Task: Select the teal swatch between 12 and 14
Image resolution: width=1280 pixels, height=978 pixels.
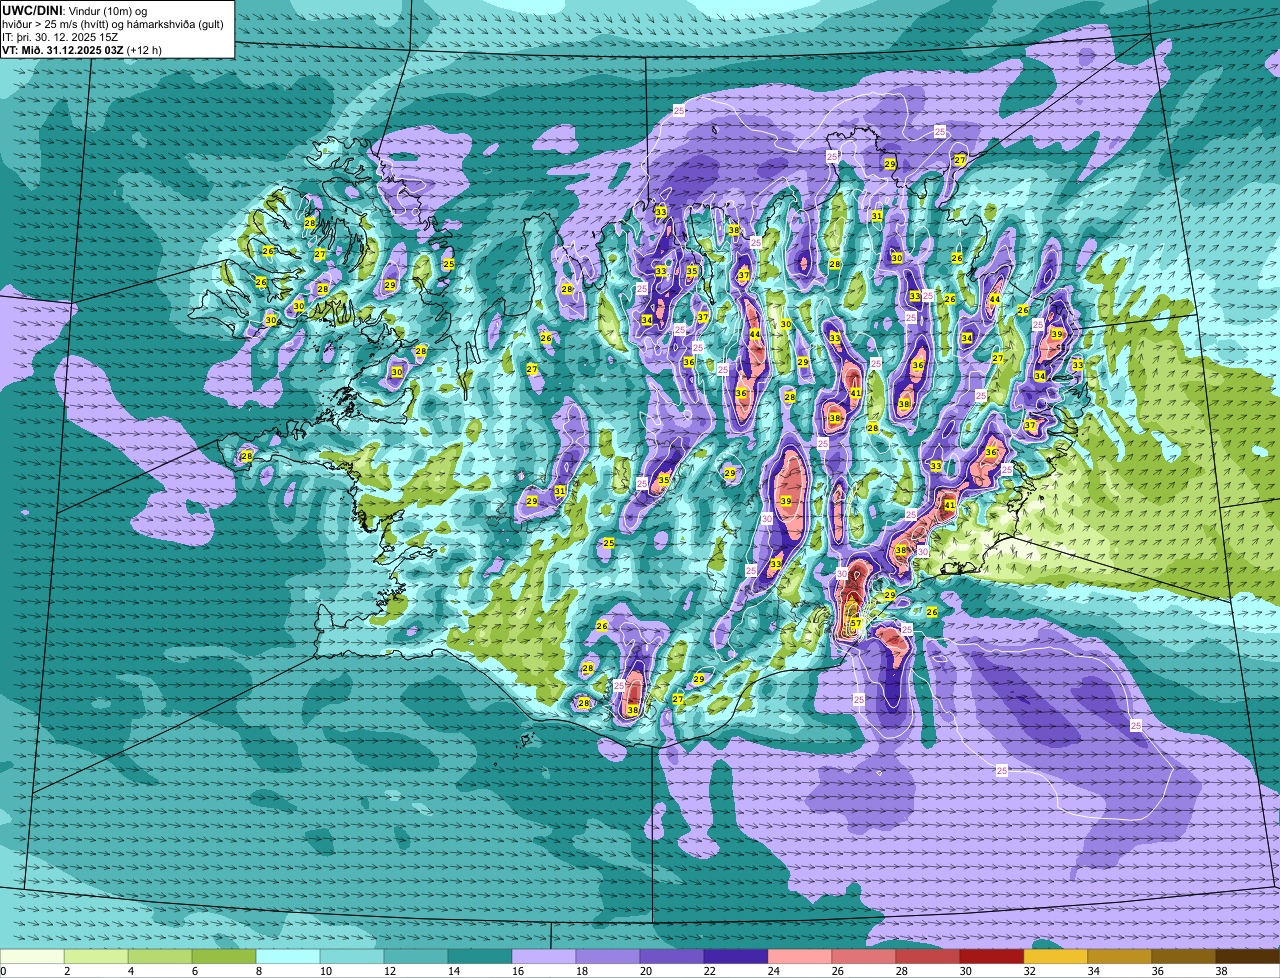Action: click(416, 957)
